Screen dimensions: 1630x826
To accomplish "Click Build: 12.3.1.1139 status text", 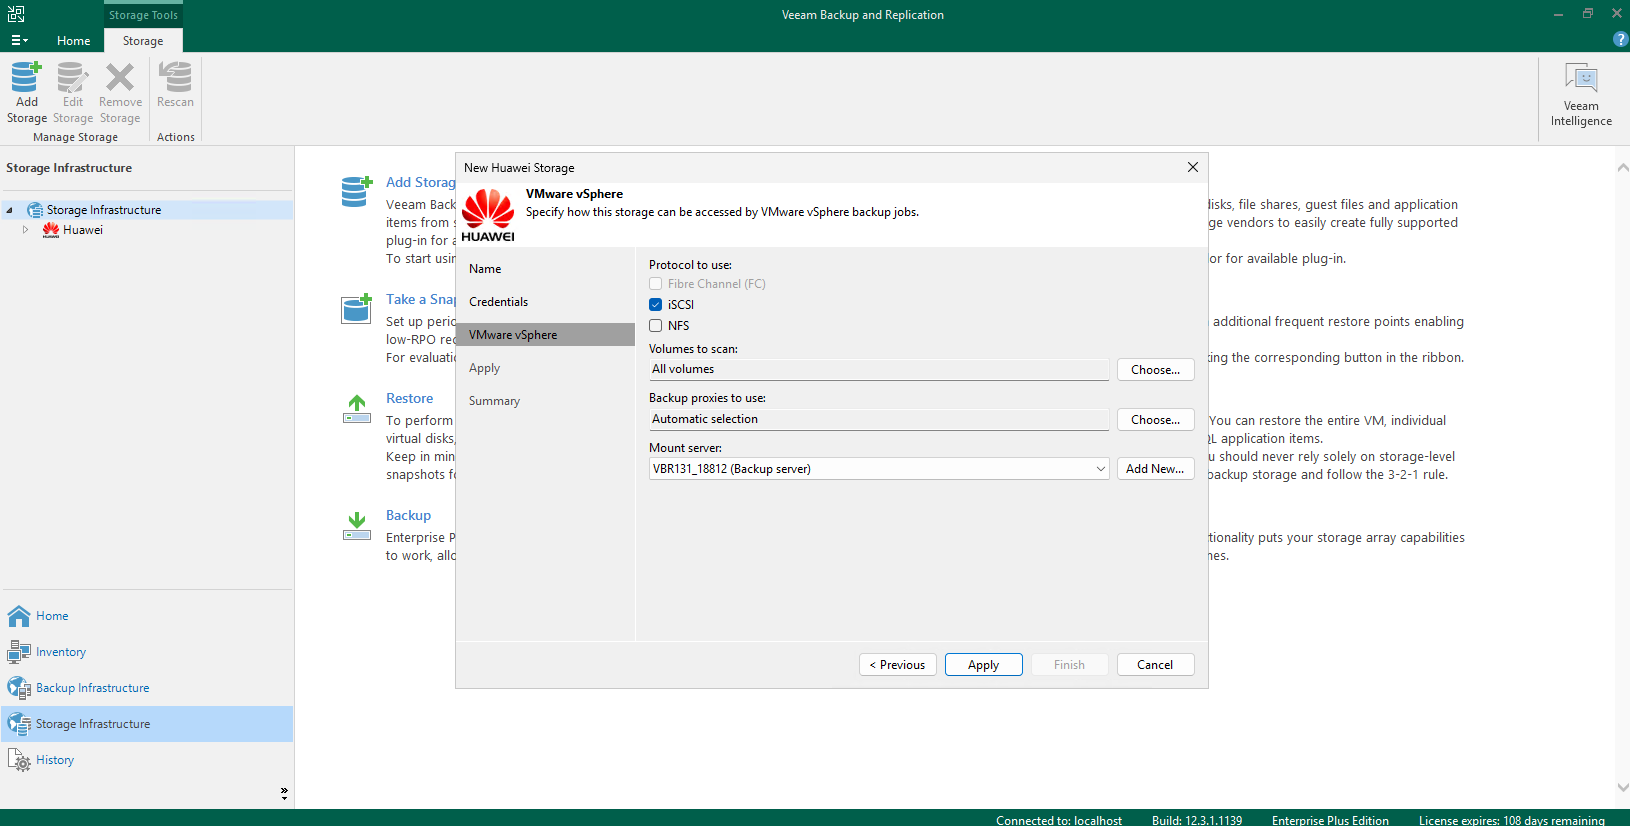I will coord(1197,820).
